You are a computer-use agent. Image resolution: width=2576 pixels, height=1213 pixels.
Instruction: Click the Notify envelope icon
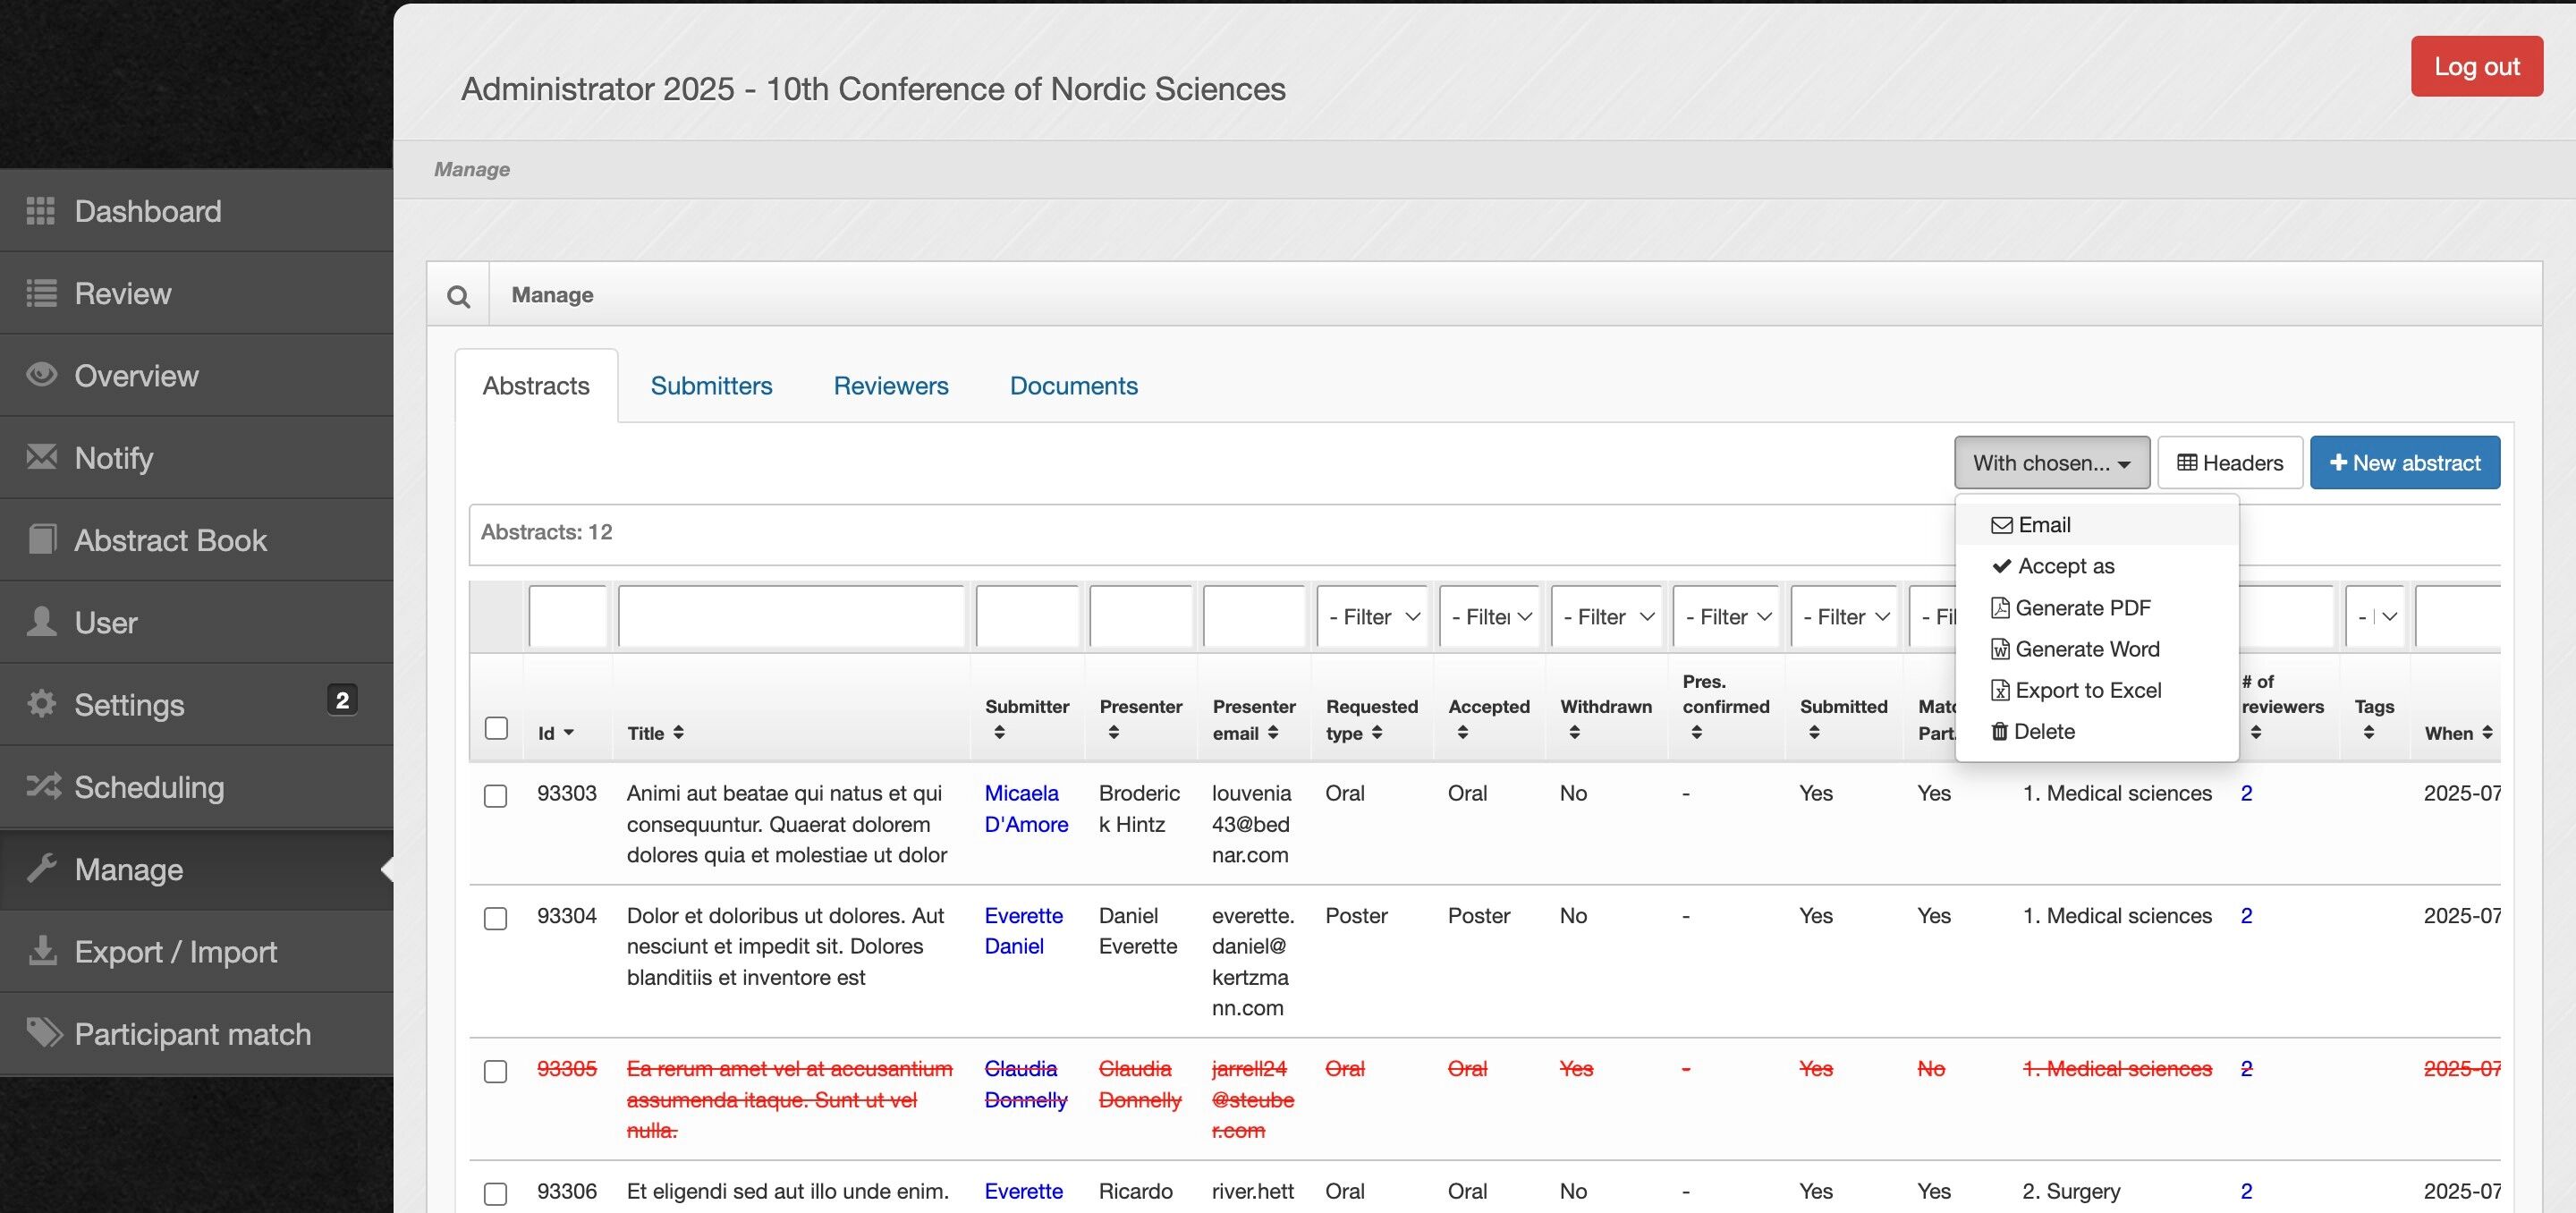[x=41, y=457]
